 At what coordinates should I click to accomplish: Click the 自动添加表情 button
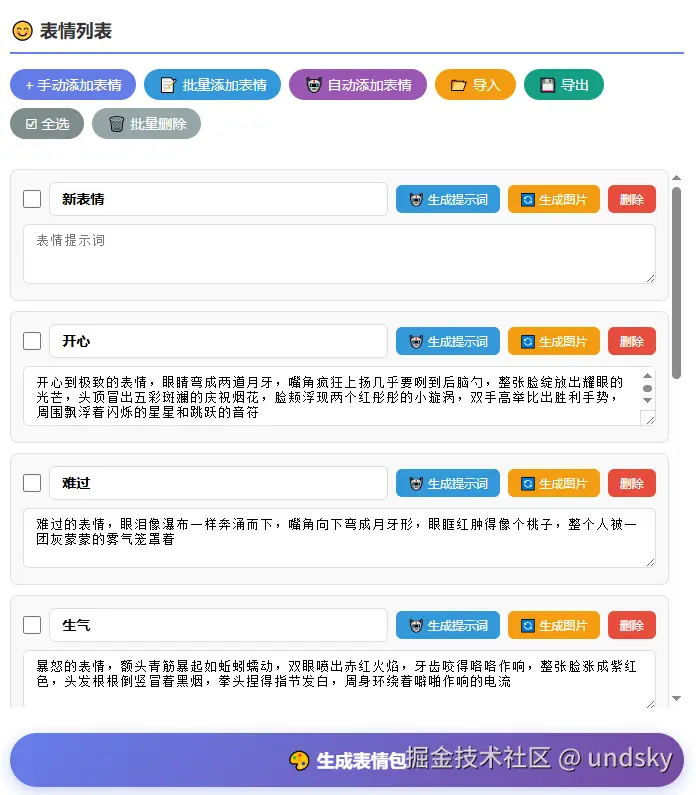pyautogui.click(x=358, y=85)
